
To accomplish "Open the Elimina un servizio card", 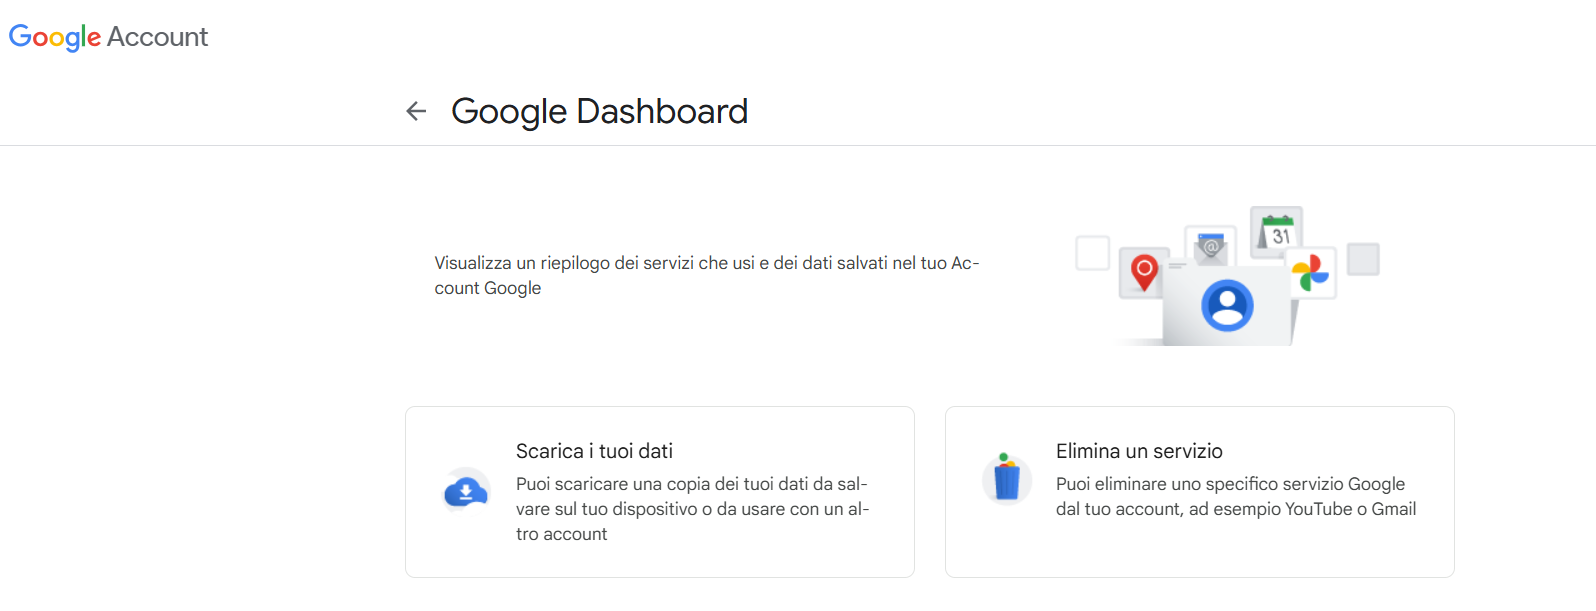I will [x=1200, y=492].
